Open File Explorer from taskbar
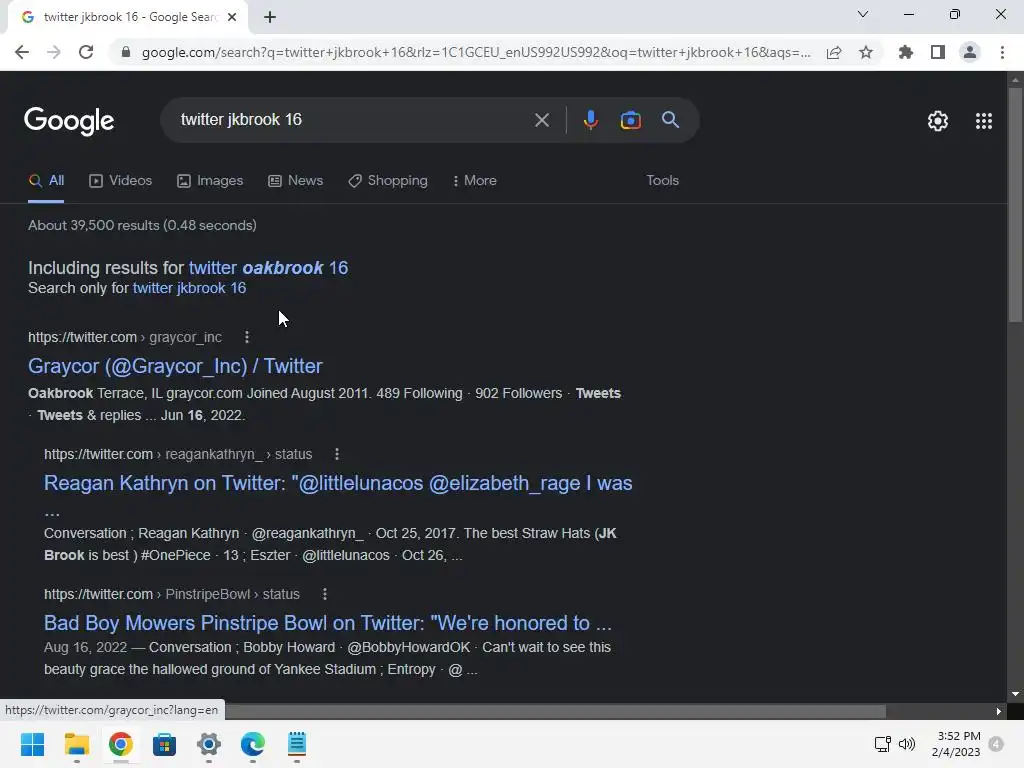 76,744
